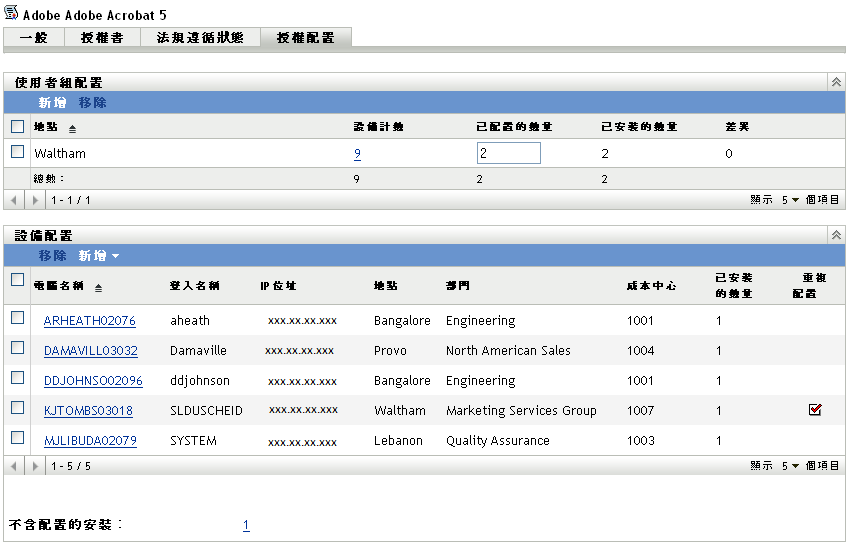
Task: Go to previous page in 使用者組配置 pager
Action: pos(14,200)
